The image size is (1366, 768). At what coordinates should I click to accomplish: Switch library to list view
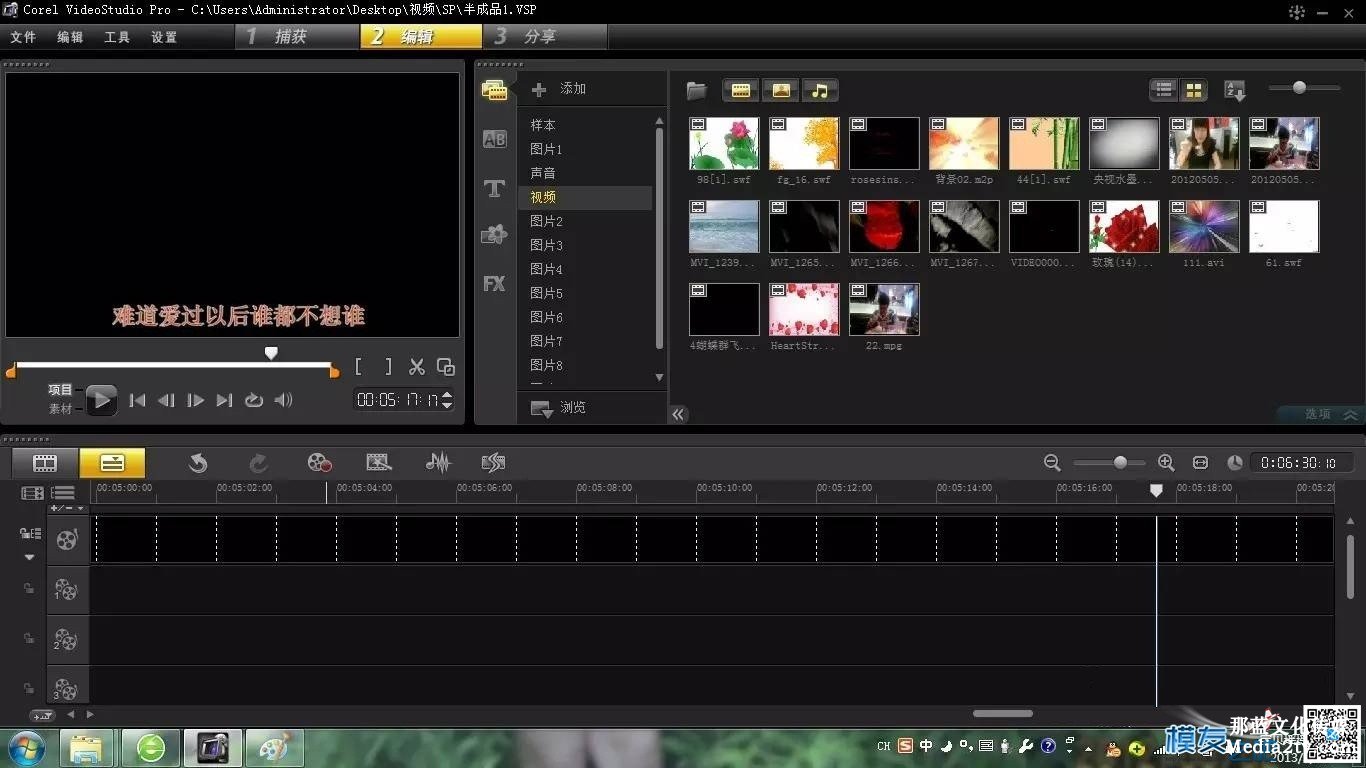[x=1163, y=91]
